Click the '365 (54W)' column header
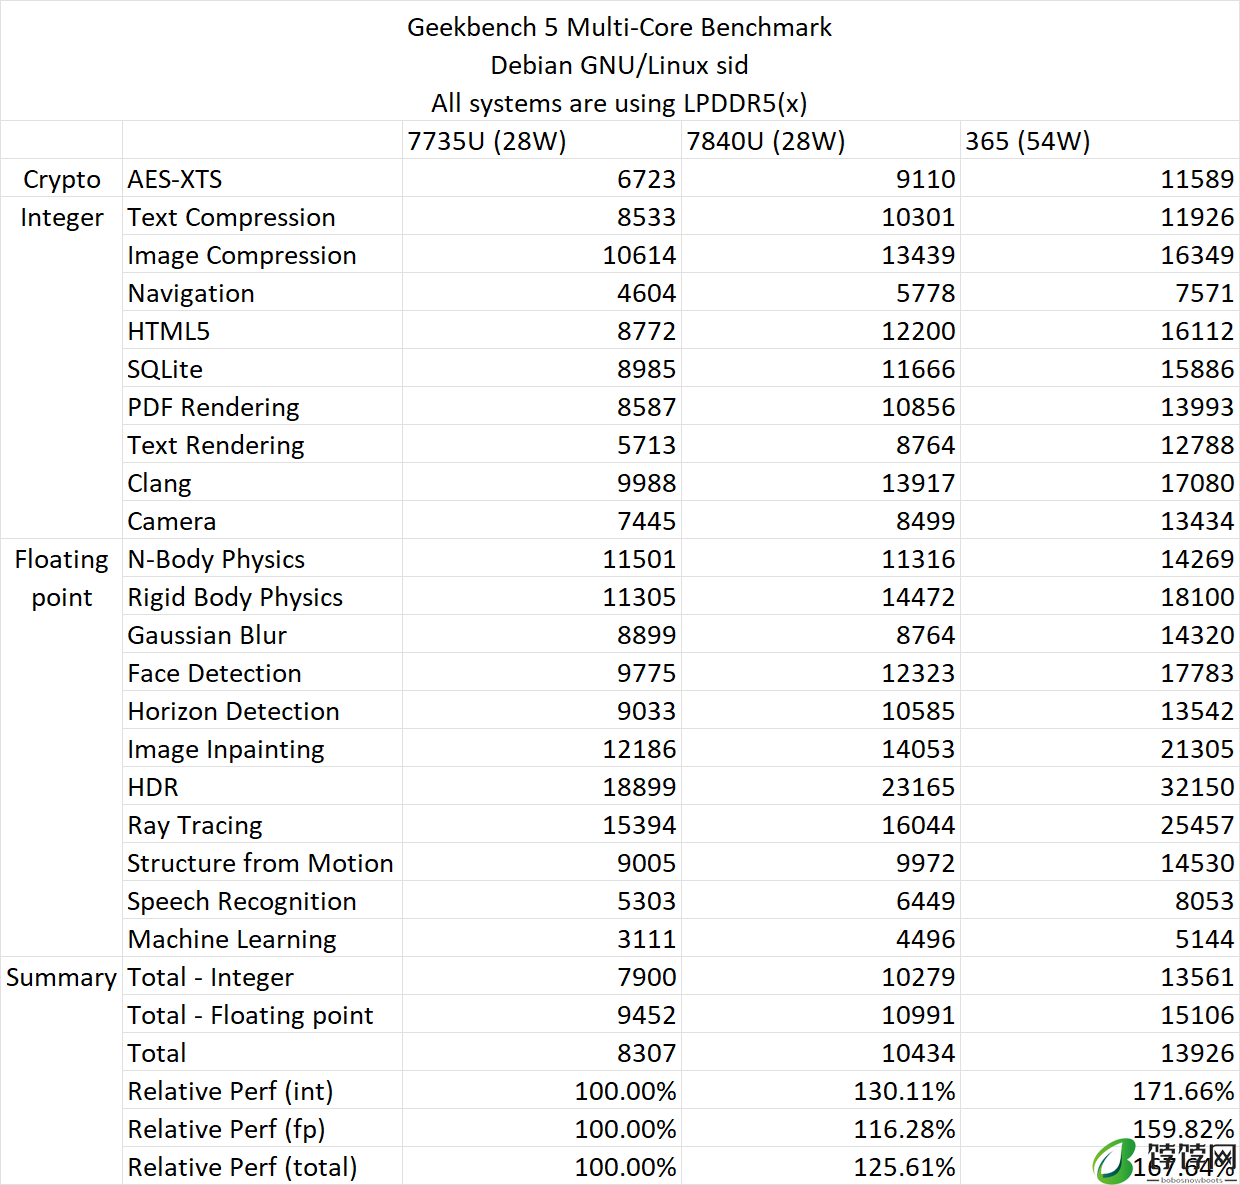1240x1185 pixels. point(1028,141)
